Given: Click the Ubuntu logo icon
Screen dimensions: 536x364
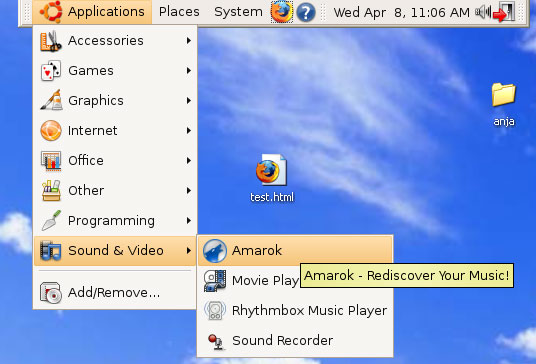Looking at the screenshot, I should pos(51,12).
